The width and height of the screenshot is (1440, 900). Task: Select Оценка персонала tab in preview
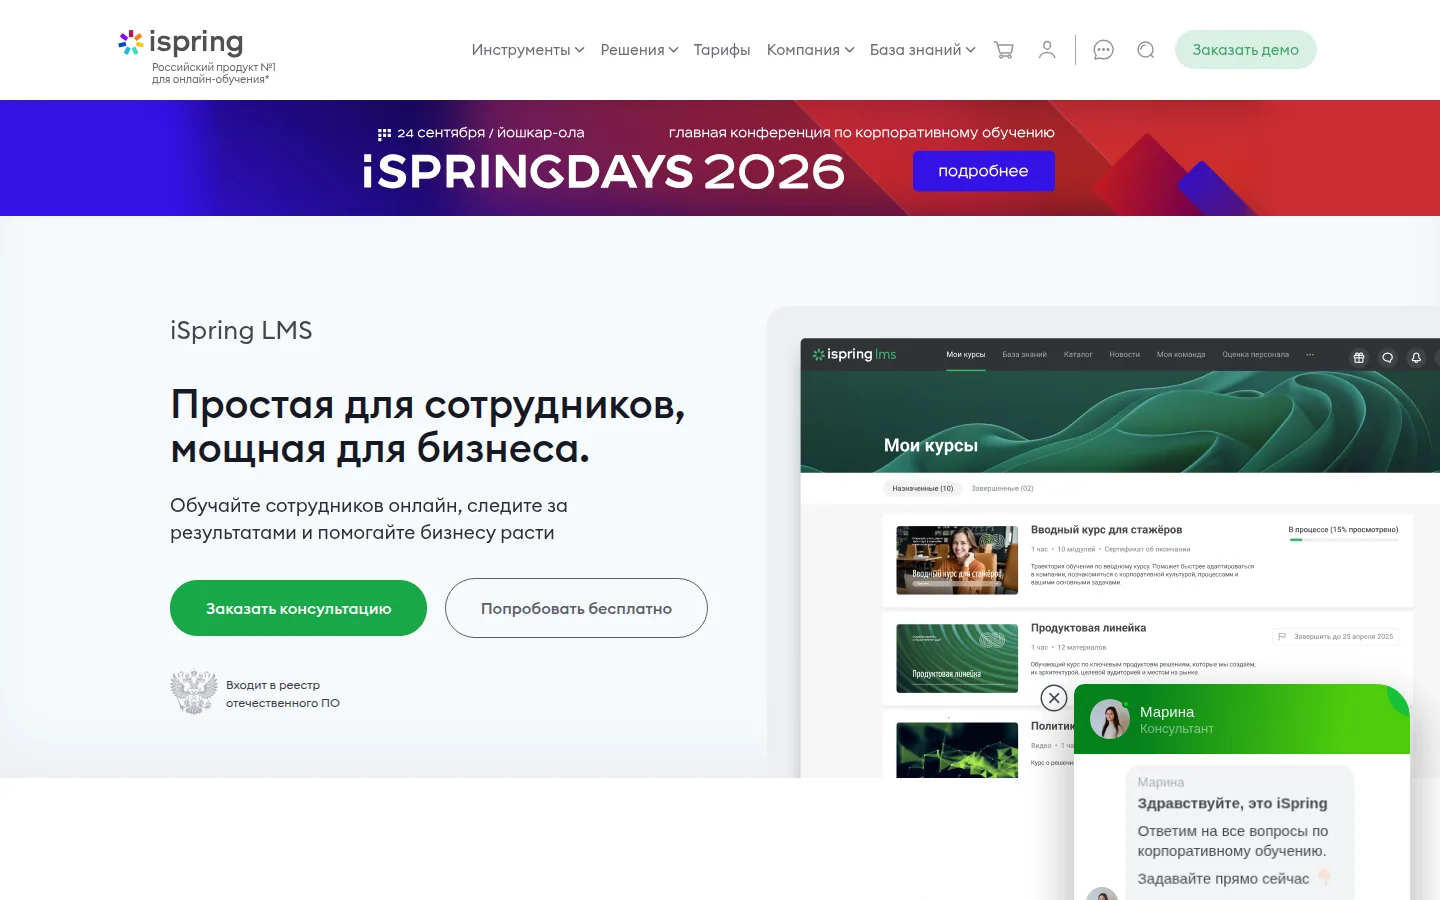[x=1255, y=355]
